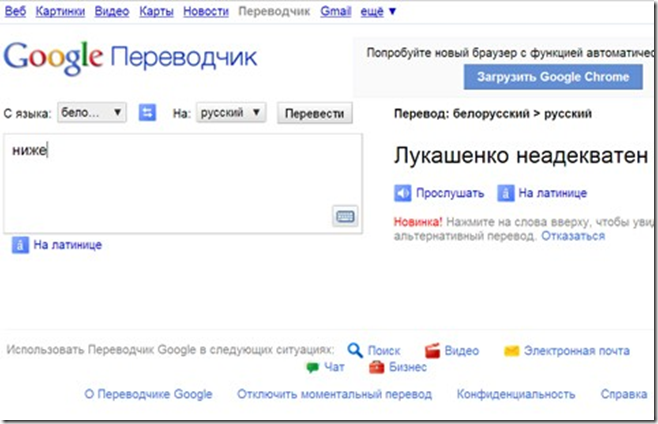Open the Чат link

coord(334,367)
